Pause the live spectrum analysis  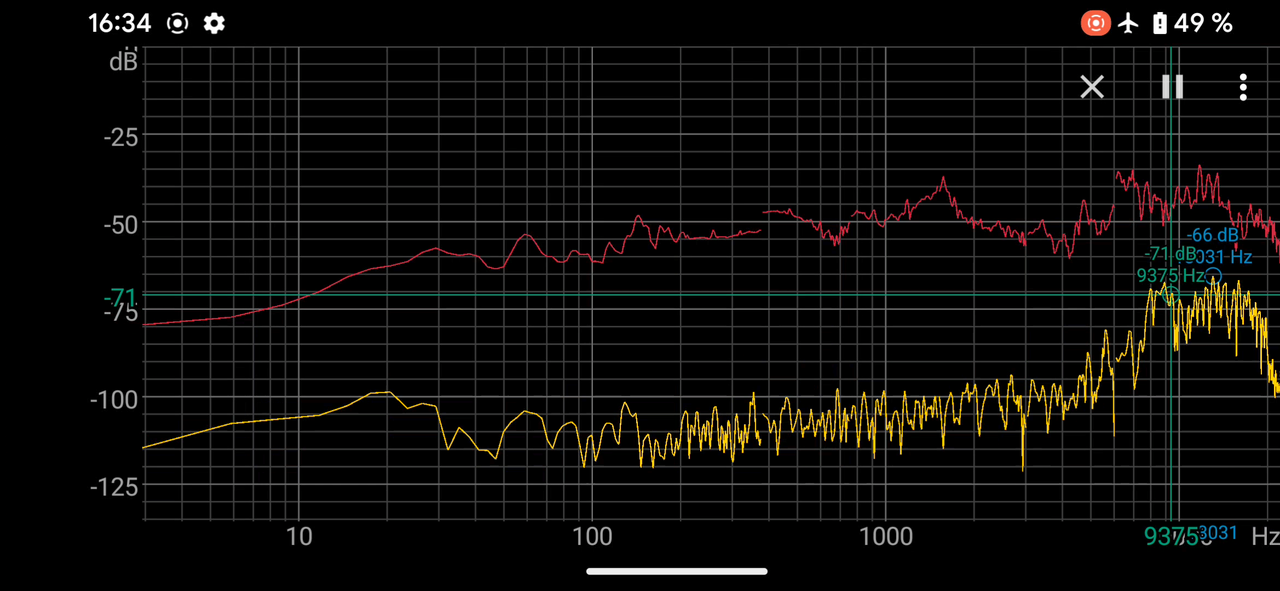click(x=1172, y=87)
